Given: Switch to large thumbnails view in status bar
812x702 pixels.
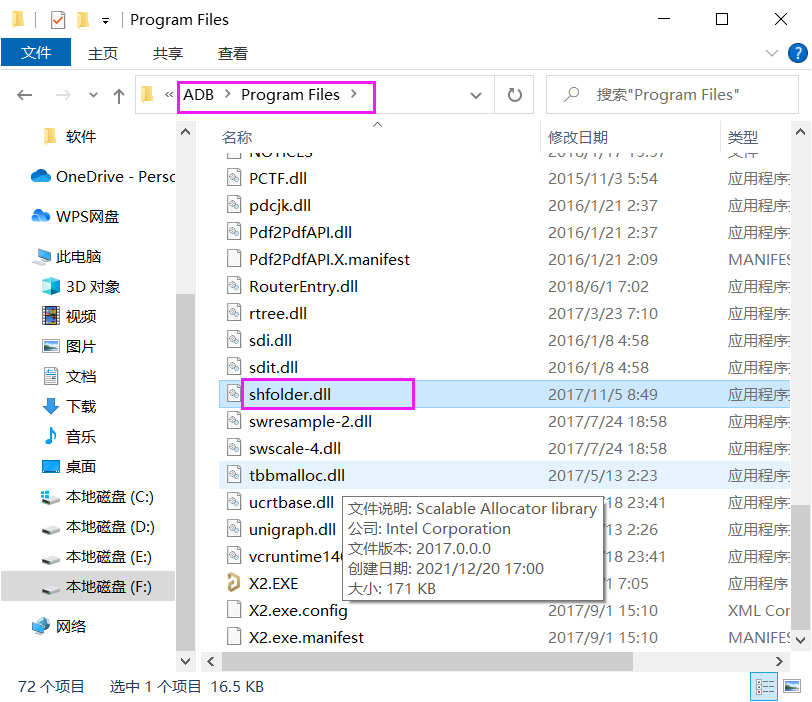Looking at the screenshot, I should pos(789,686).
